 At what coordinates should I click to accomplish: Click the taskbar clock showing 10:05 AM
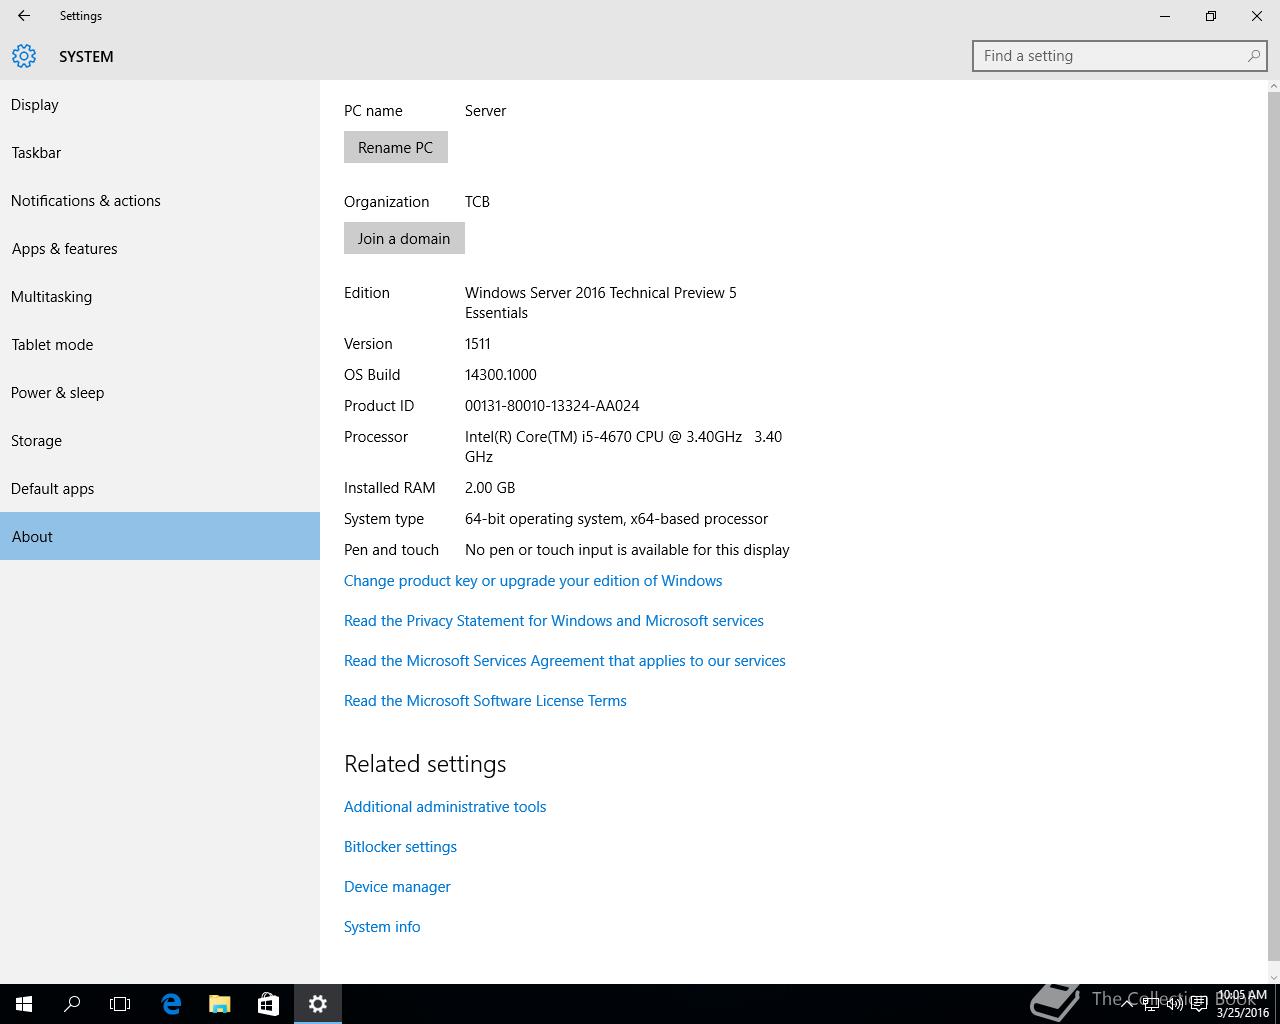coord(1242,1004)
